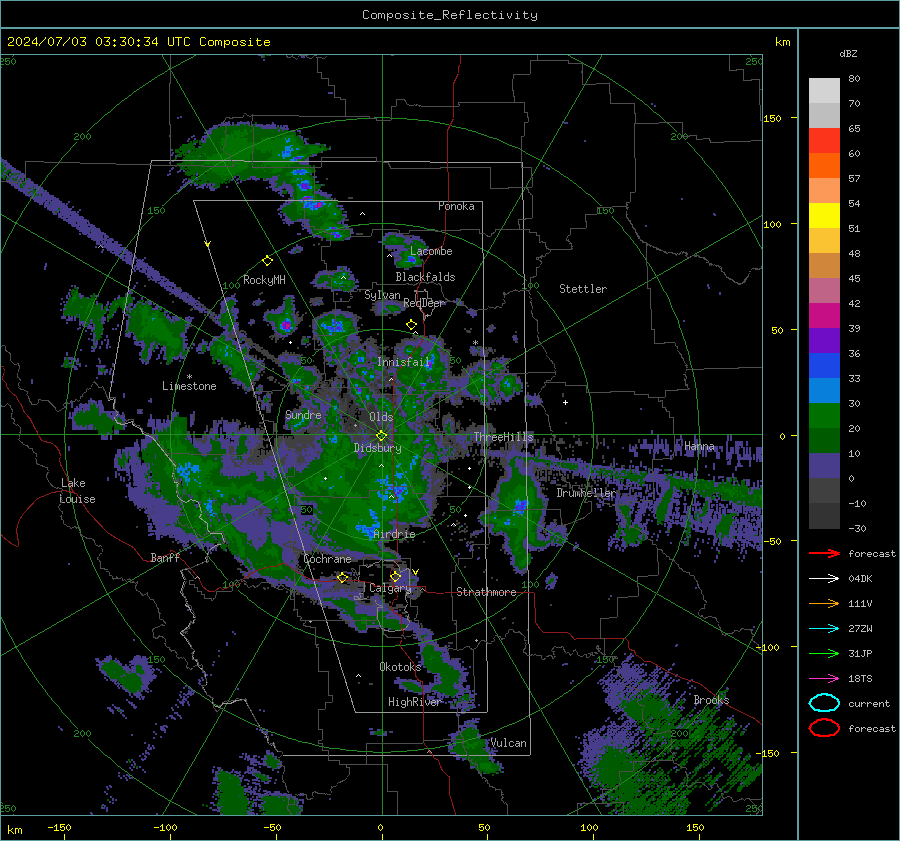Select the magenta 39-42 dBZ swatch
The width and height of the screenshot is (900, 841).
click(824, 316)
